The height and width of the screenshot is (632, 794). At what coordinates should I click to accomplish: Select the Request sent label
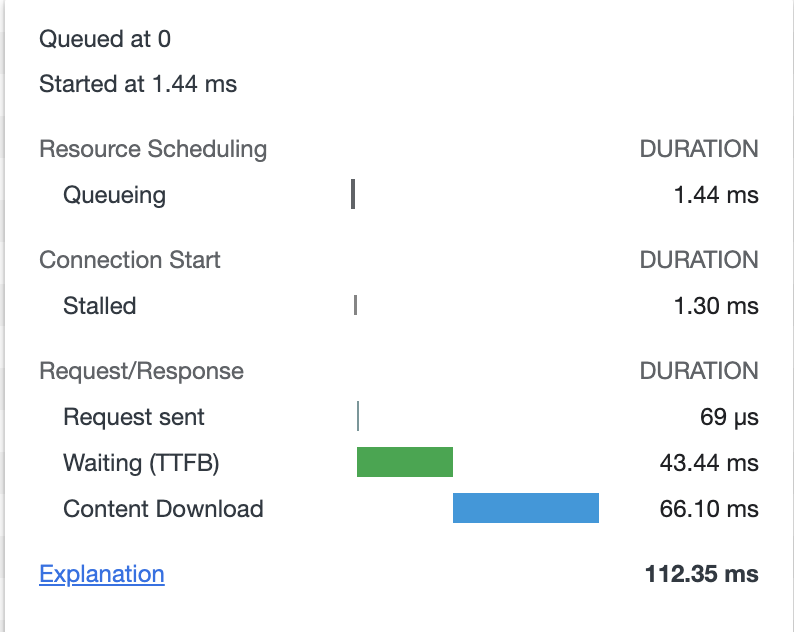pos(133,417)
